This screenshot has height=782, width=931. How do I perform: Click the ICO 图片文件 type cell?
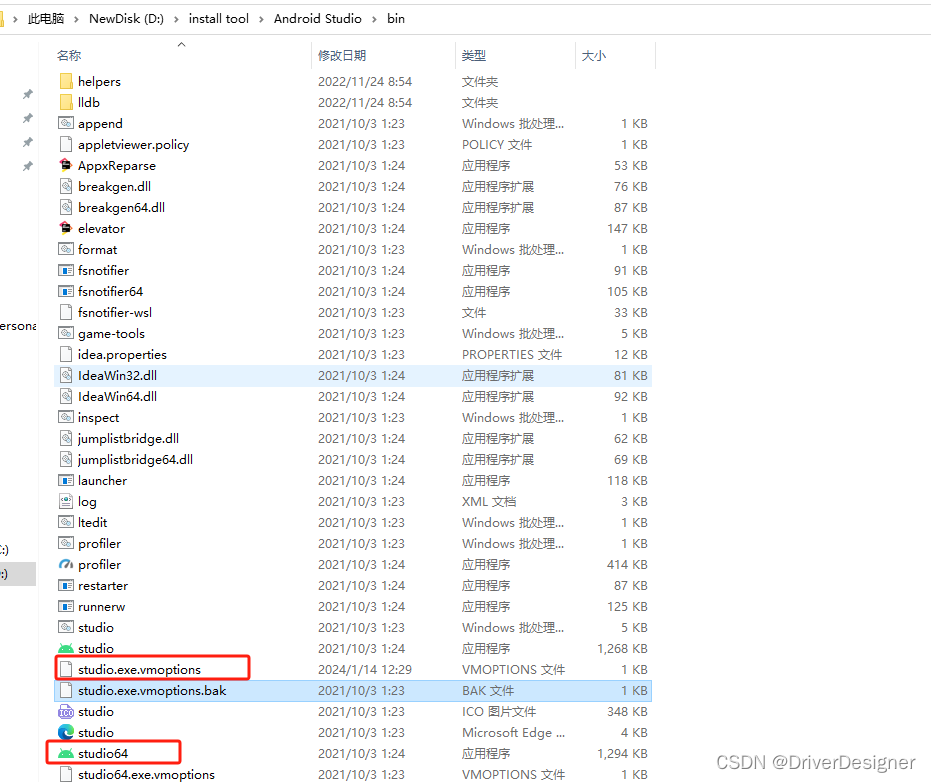click(499, 711)
